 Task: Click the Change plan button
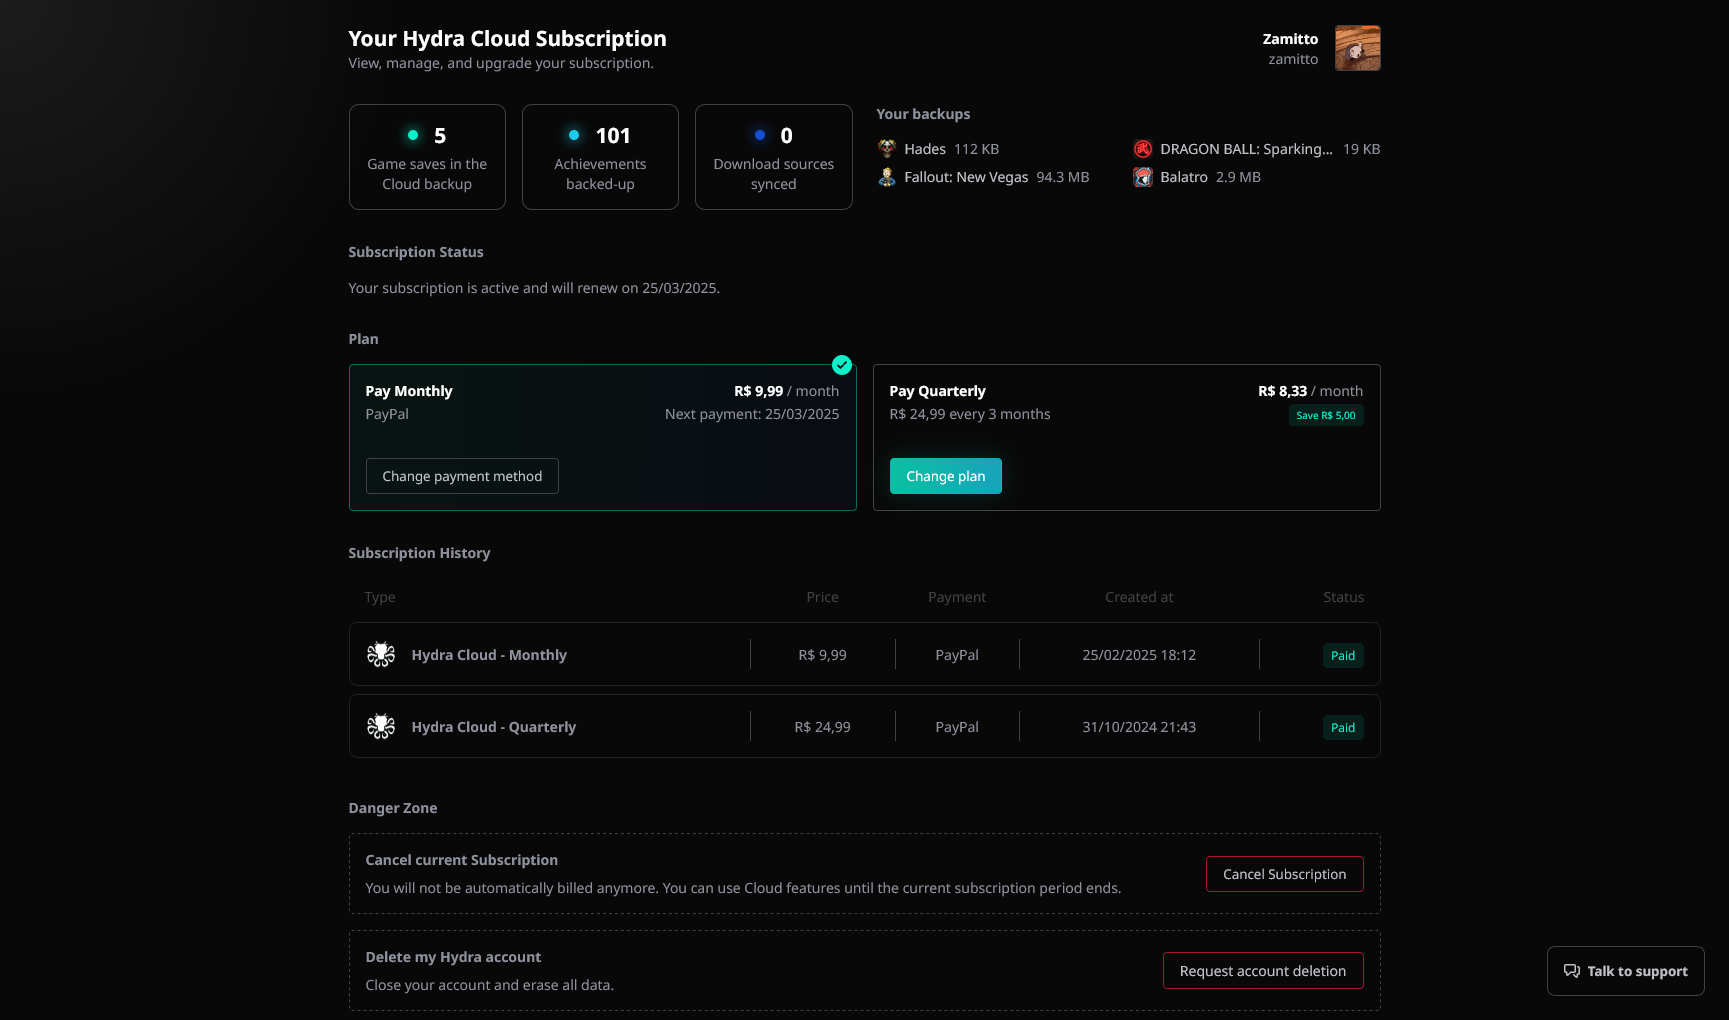945,476
